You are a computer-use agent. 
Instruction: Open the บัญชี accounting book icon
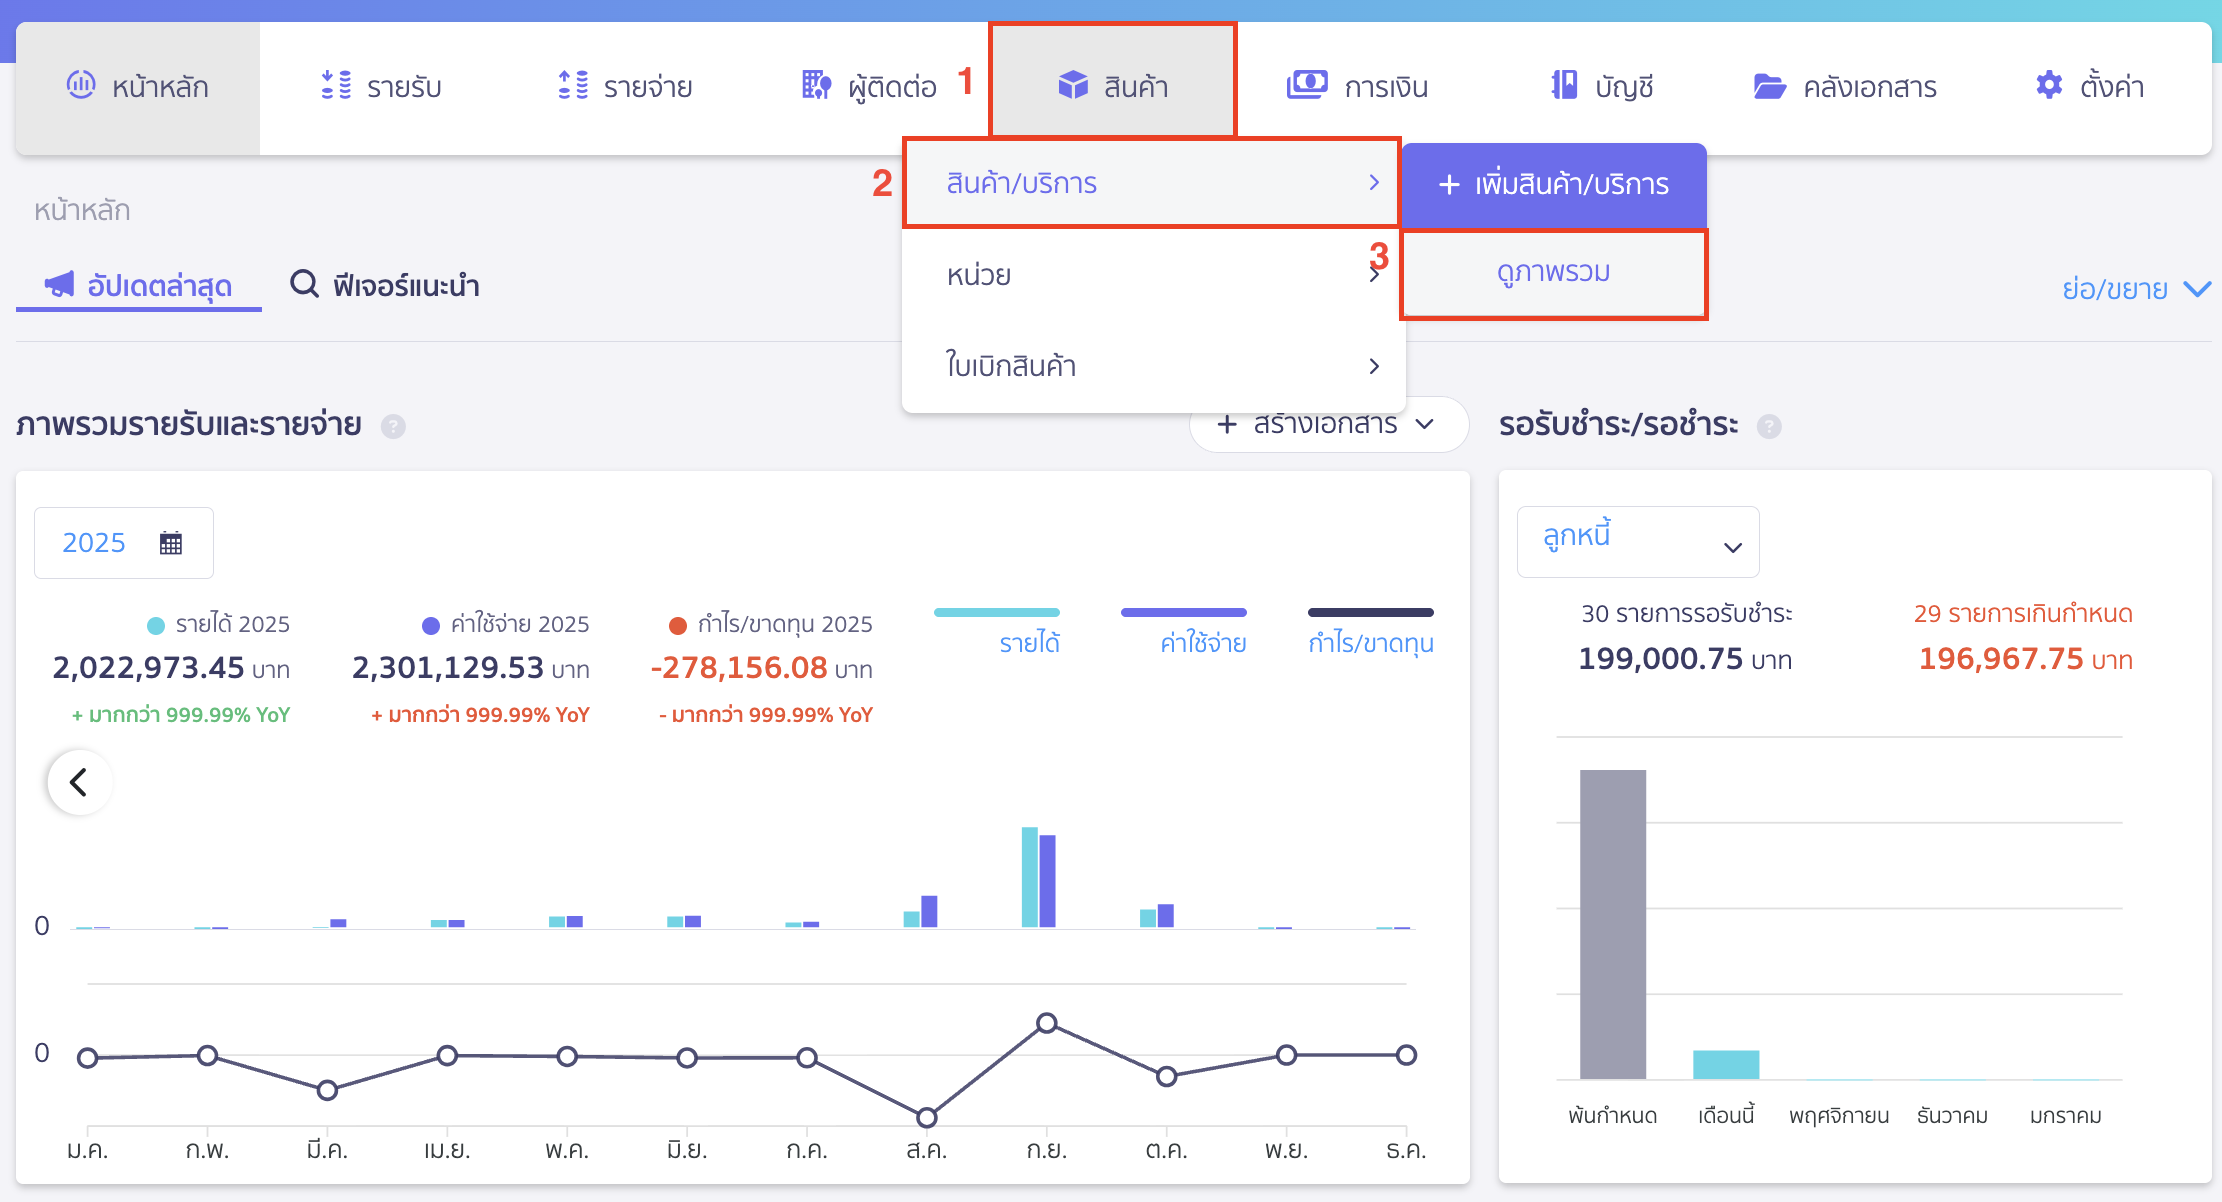[1564, 86]
